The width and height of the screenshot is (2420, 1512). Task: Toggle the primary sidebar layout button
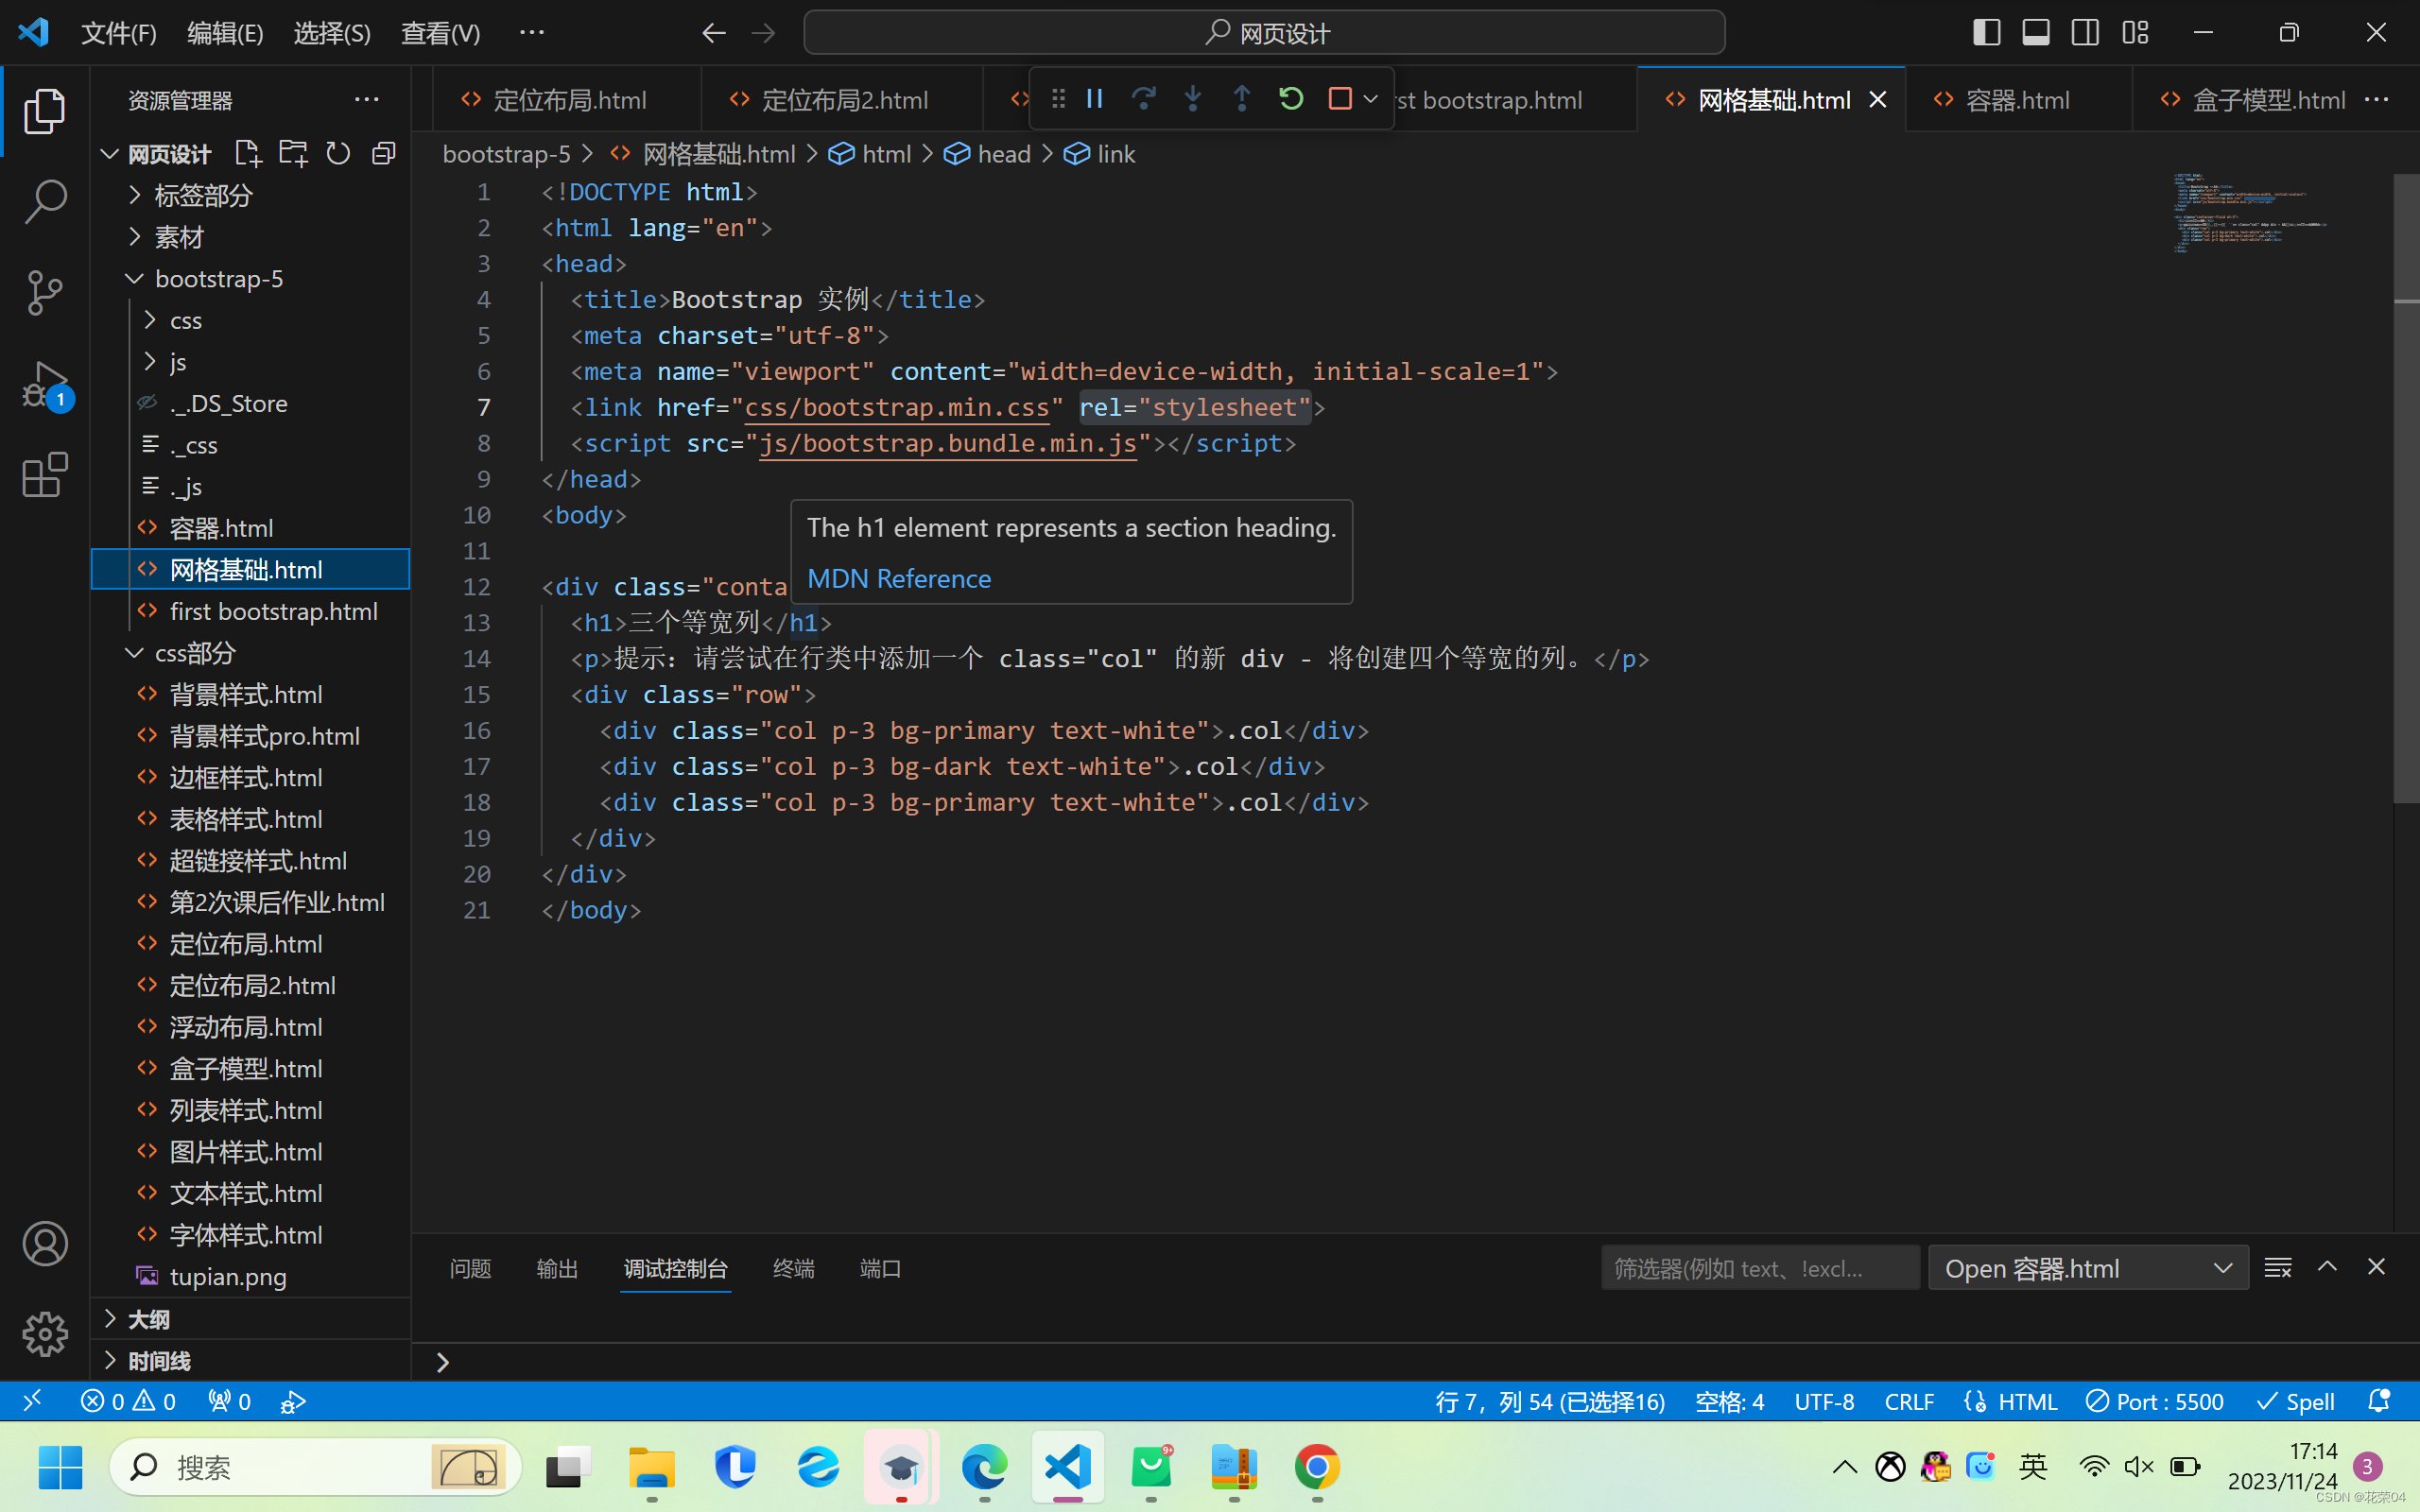pos(1986,33)
